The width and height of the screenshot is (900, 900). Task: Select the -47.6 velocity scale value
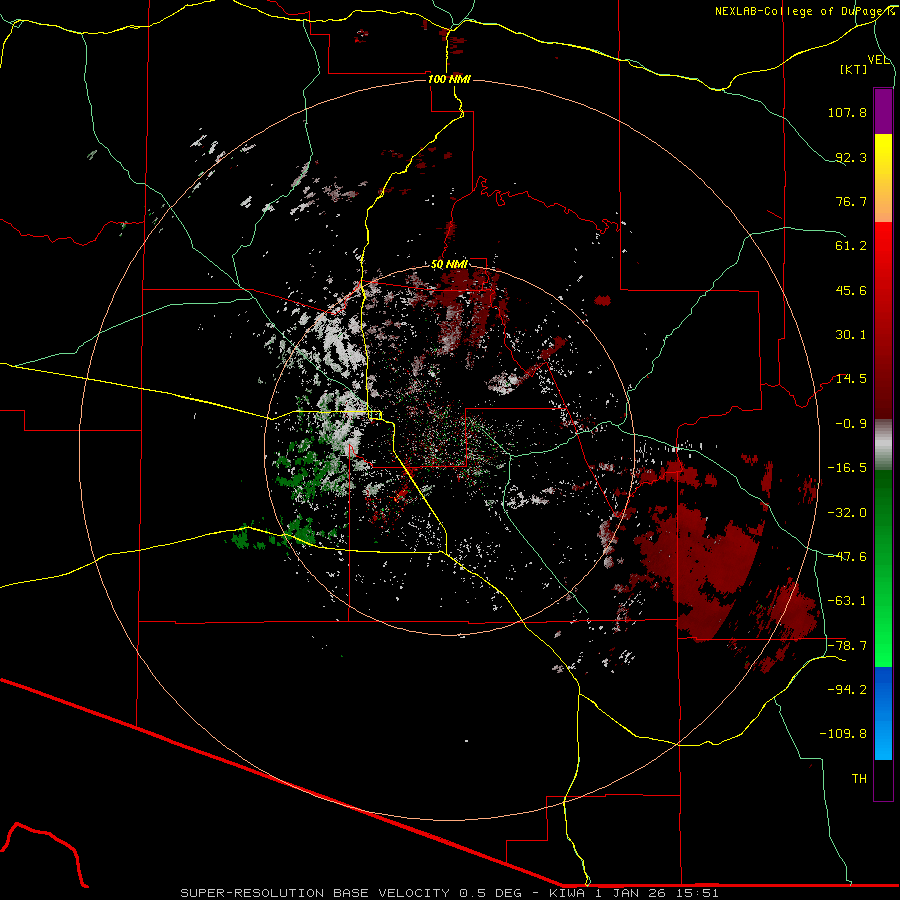click(x=847, y=557)
